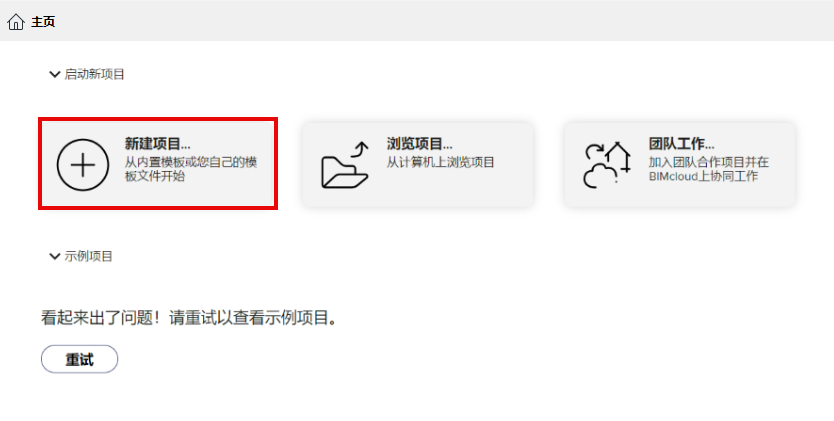
Task: Click the house outline in the Teamwork icon
Action: 619,156
